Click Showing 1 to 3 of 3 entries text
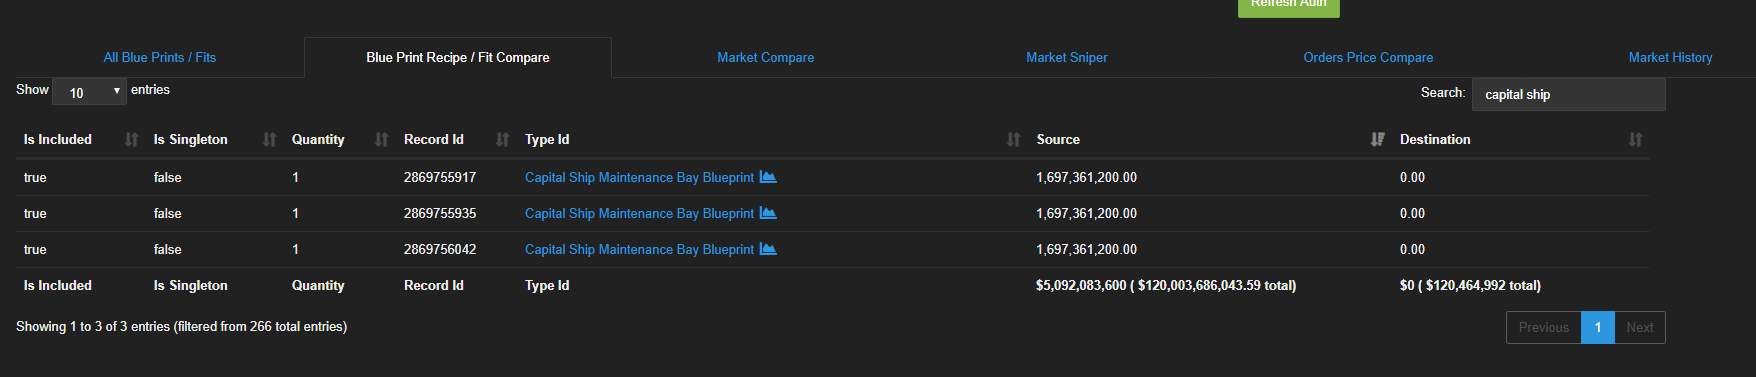Image resolution: width=1756 pixels, height=377 pixels. (181, 326)
